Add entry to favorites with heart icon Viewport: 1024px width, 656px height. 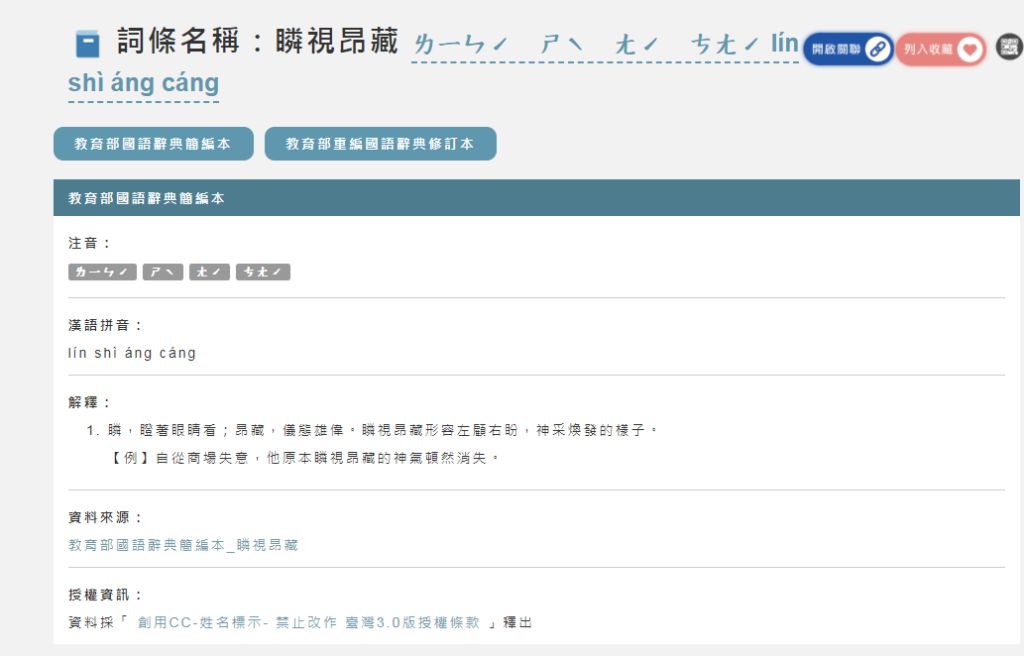pyautogui.click(x=968, y=49)
